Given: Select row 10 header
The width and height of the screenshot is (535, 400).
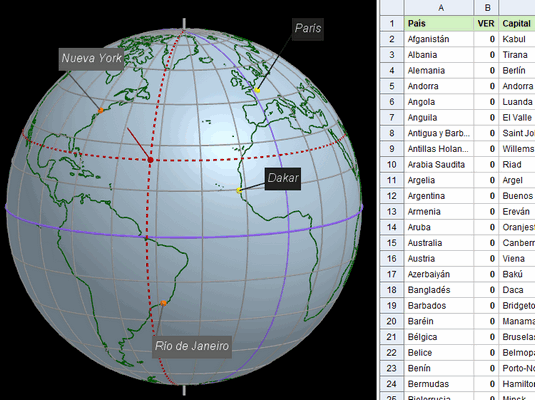Looking at the screenshot, I should (392, 165).
